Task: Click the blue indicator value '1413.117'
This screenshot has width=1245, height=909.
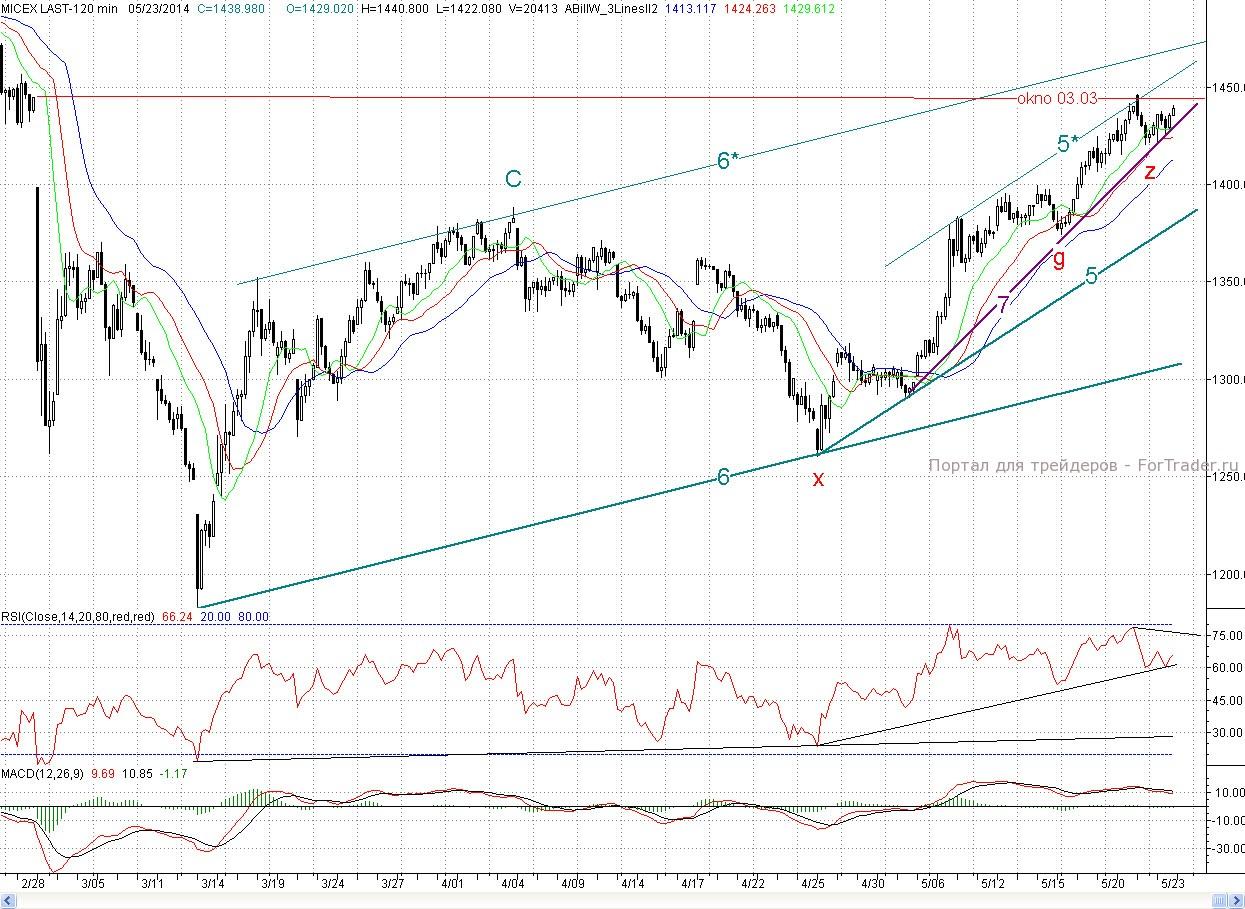Action: click(689, 8)
